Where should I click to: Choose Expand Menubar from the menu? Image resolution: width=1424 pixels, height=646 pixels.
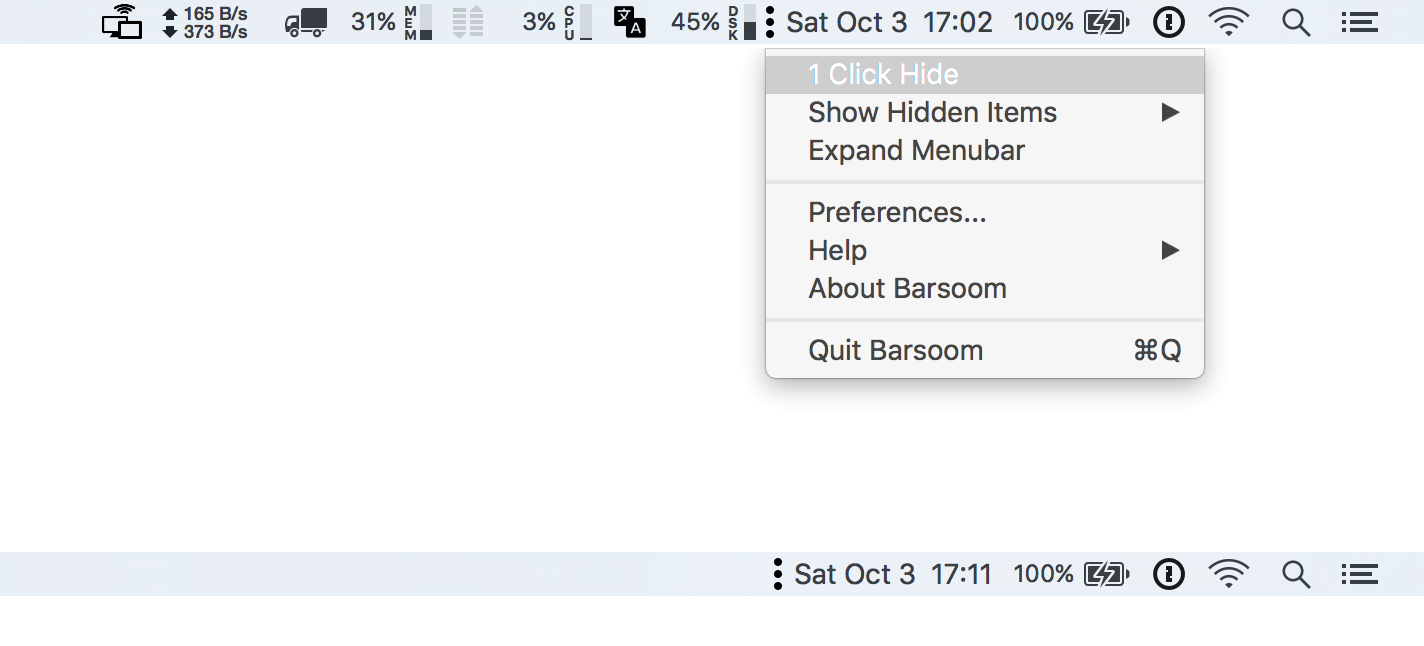point(916,151)
